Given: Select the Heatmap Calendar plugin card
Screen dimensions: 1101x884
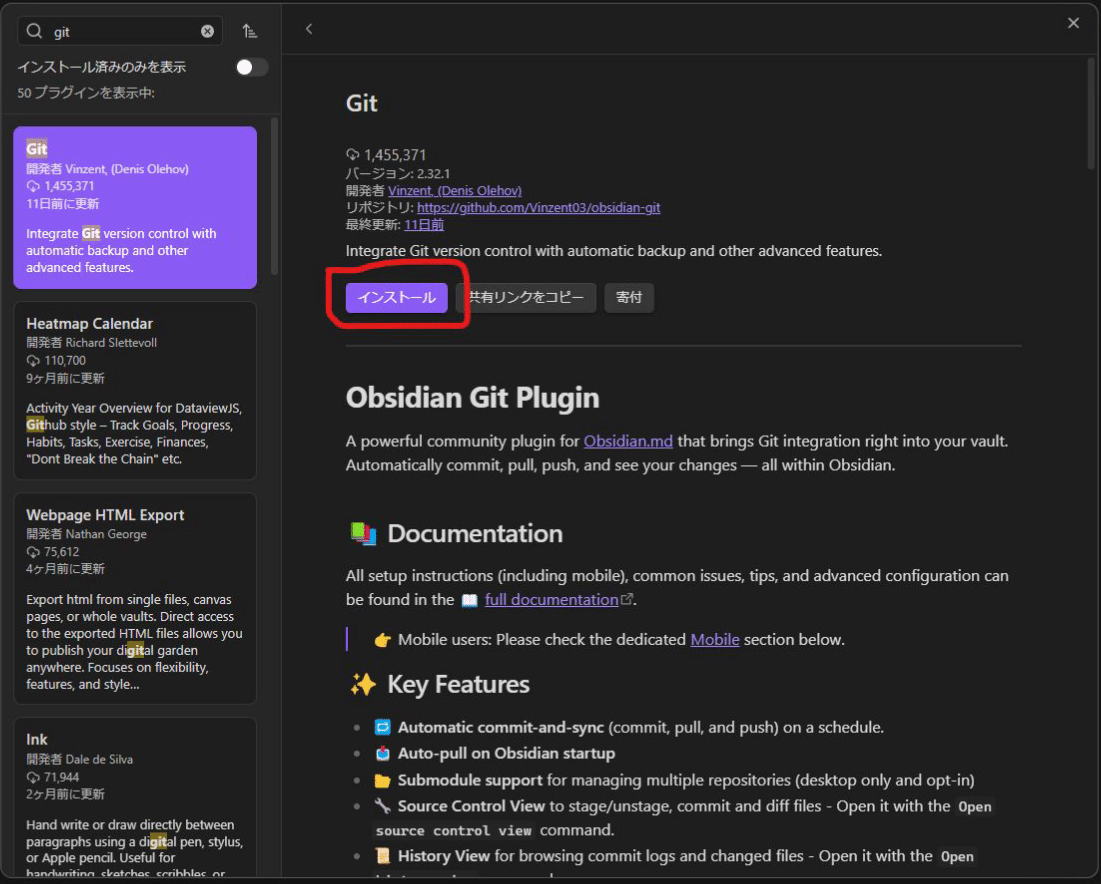Looking at the screenshot, I should (135, 391).
